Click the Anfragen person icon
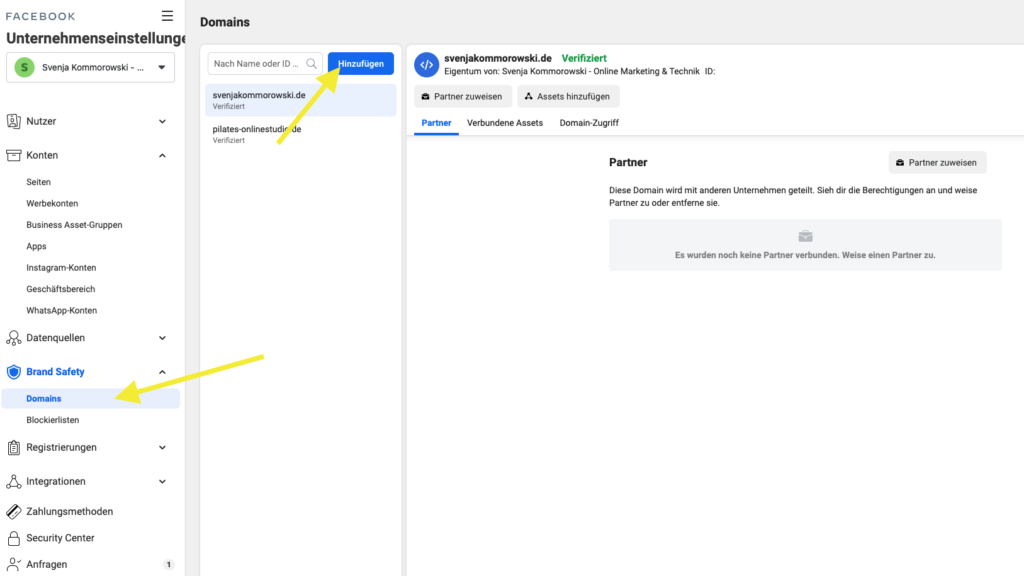Screen dimensions: 1024x576 point(13,564)
